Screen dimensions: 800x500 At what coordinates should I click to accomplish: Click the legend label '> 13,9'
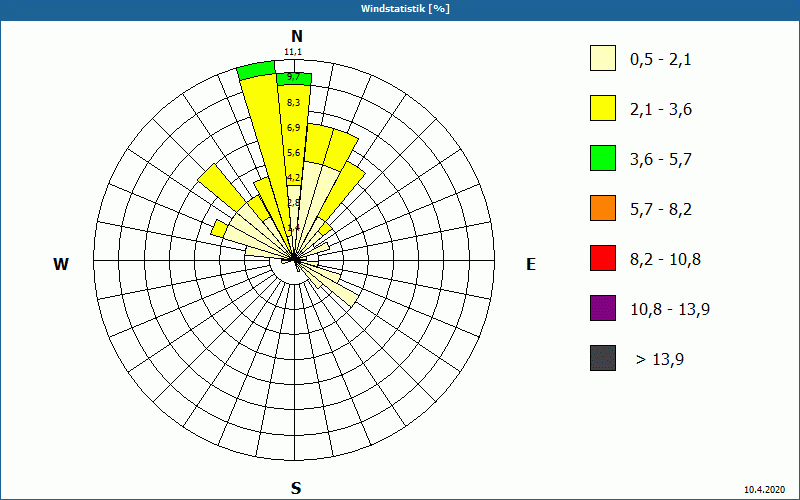click(660, 360)
